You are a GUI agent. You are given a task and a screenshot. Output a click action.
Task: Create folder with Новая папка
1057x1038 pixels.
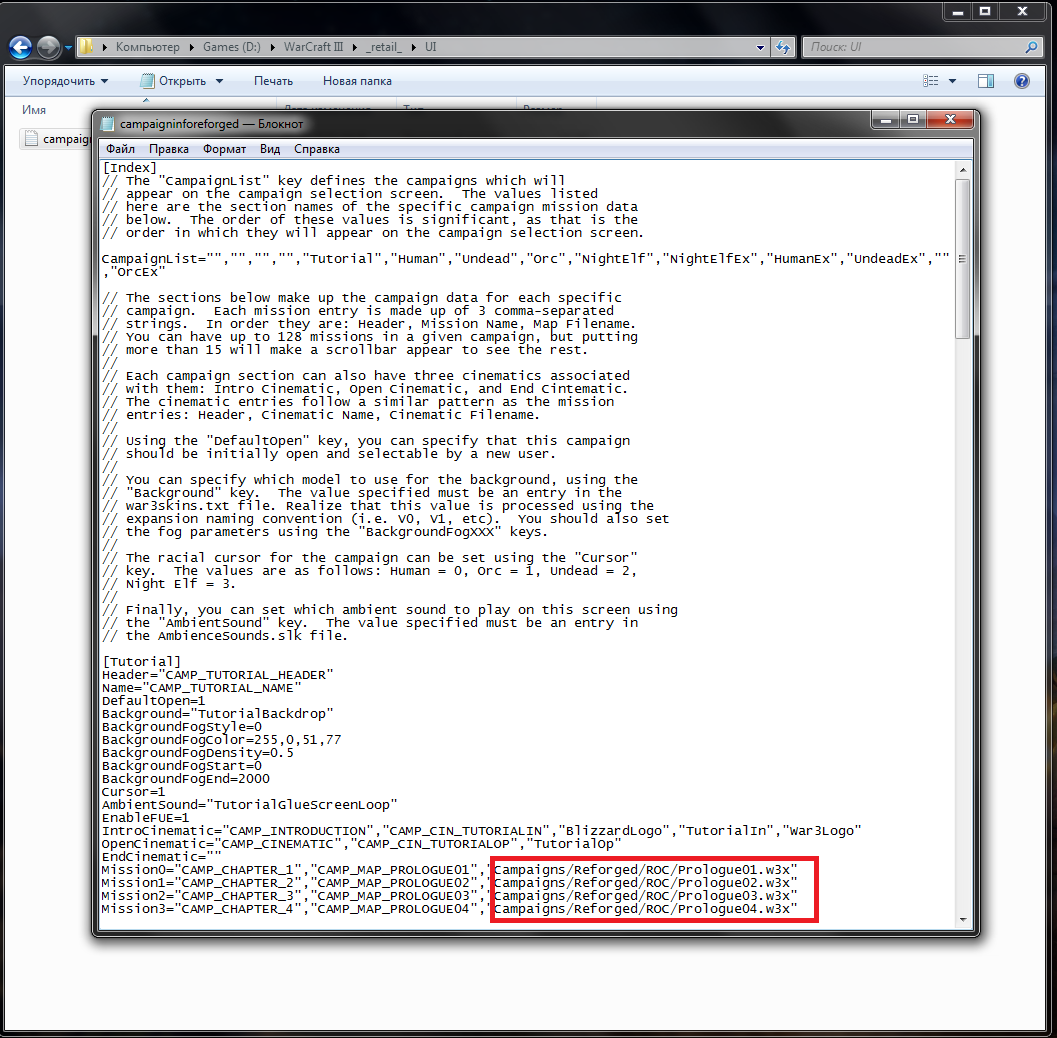pos(357,81)
